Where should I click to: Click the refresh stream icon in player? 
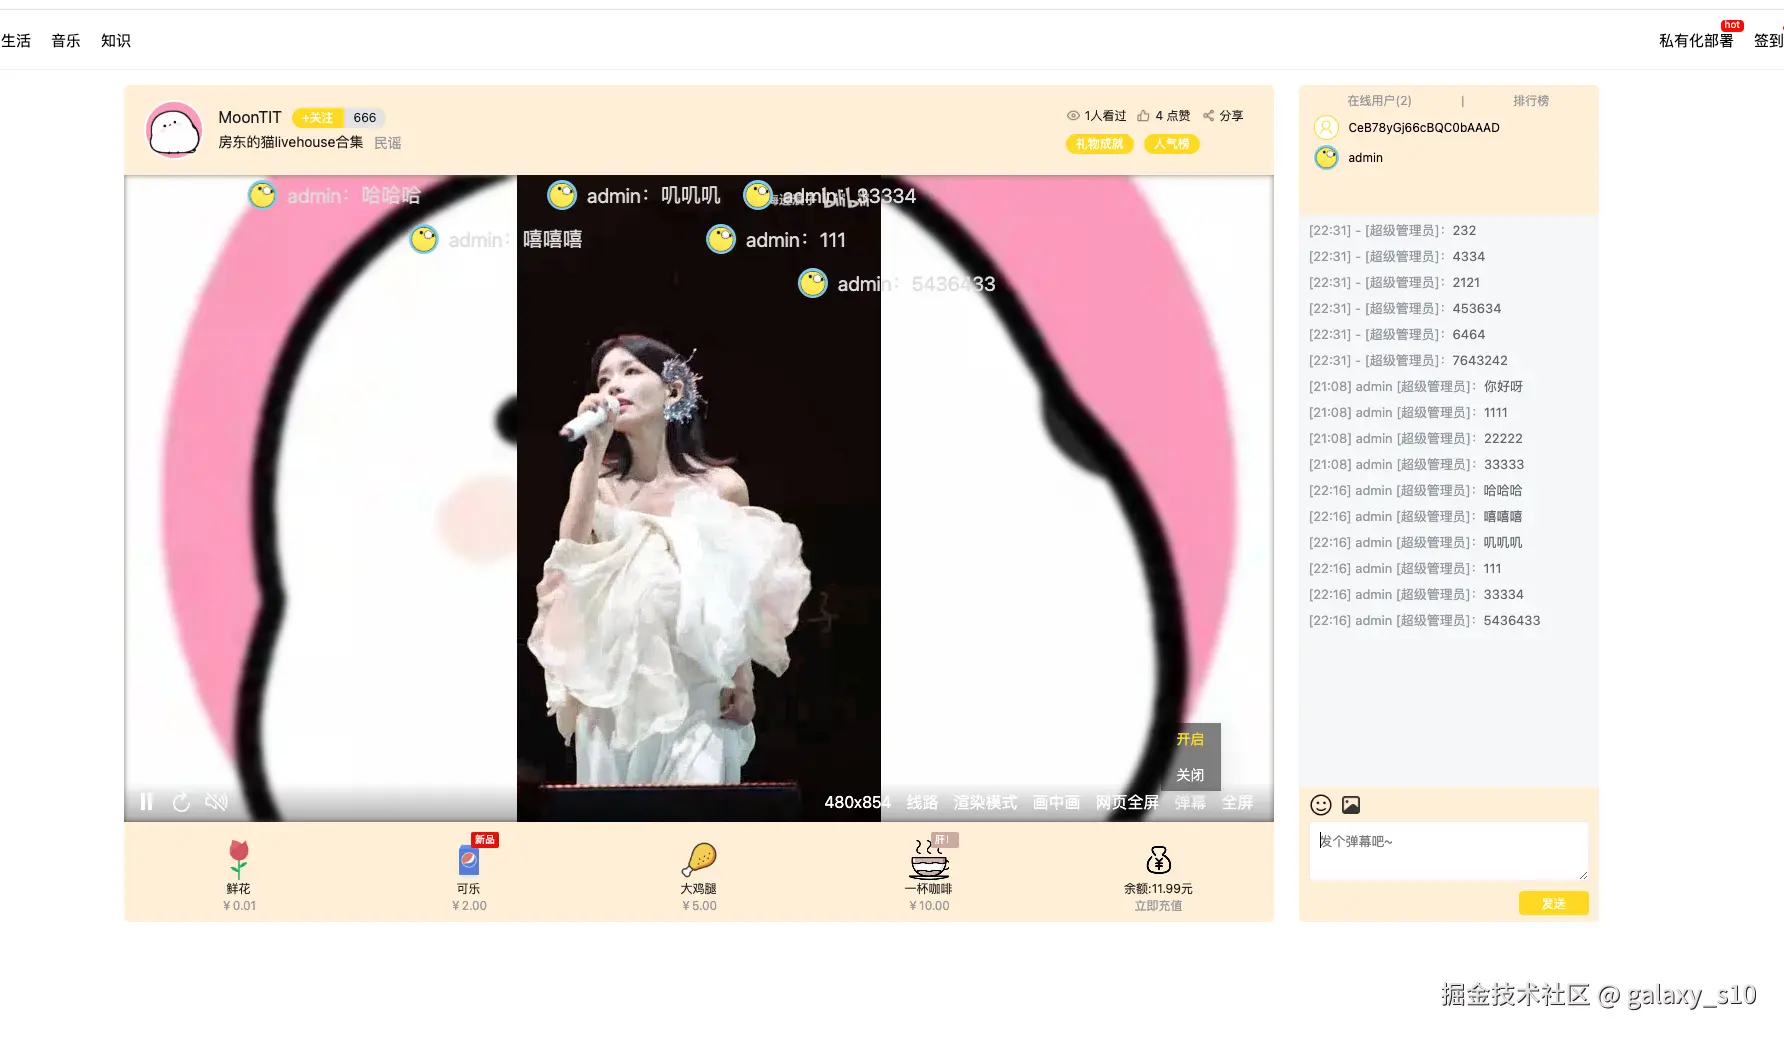pyautogui.click(x=181, y=802)
